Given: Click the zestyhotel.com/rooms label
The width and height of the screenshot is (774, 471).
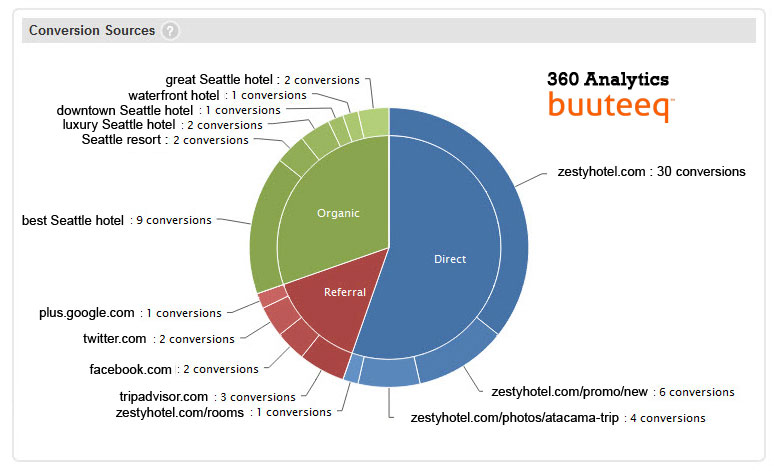Looking at the screenshot, I should (x=223, y=412).
